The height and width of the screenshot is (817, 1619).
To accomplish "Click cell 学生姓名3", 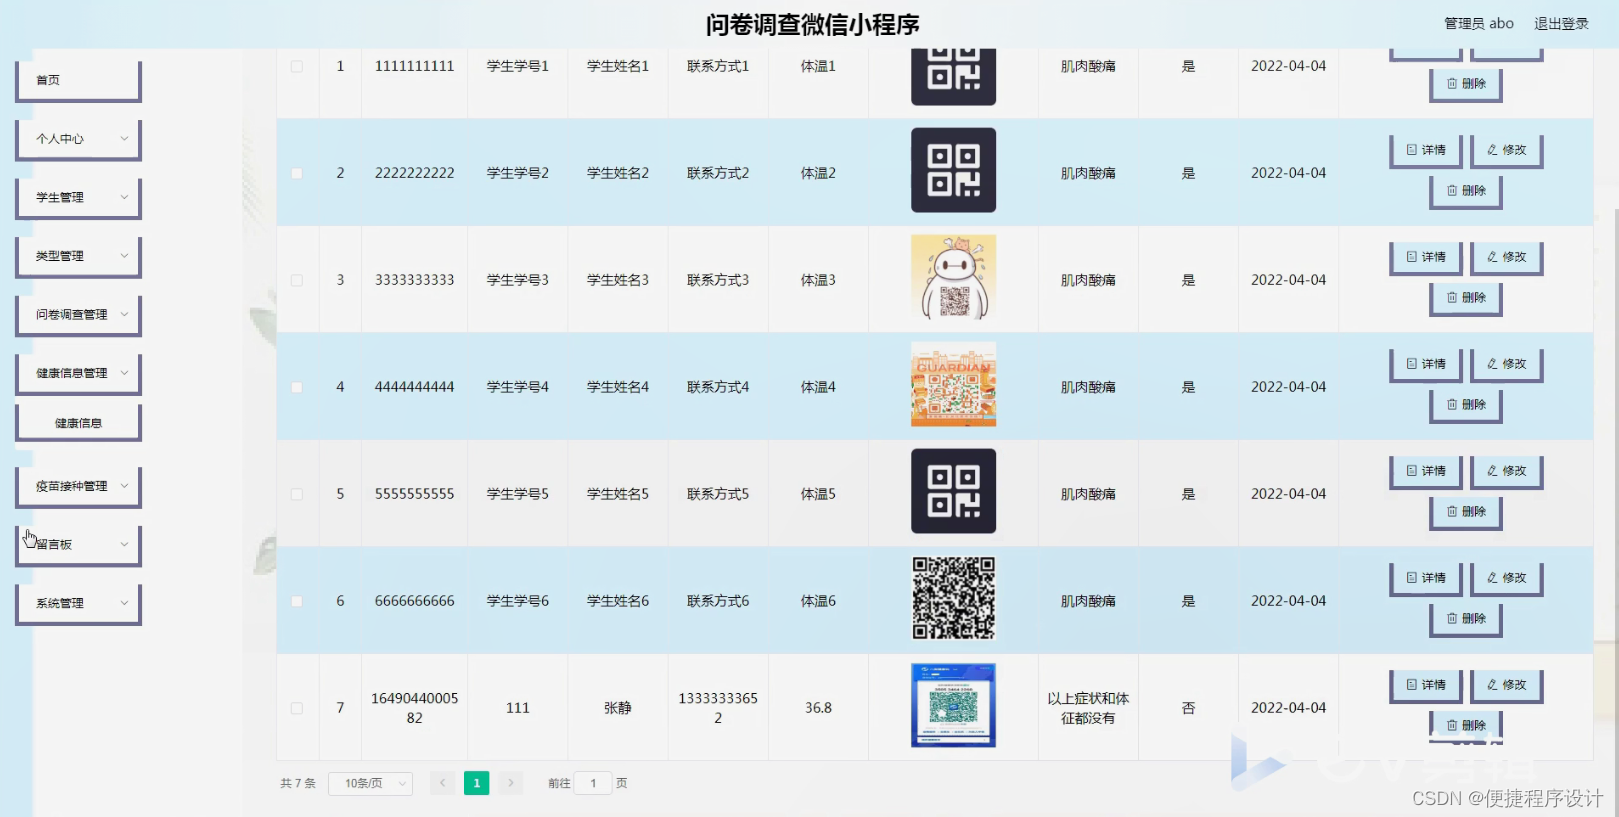I will (618, 280).
